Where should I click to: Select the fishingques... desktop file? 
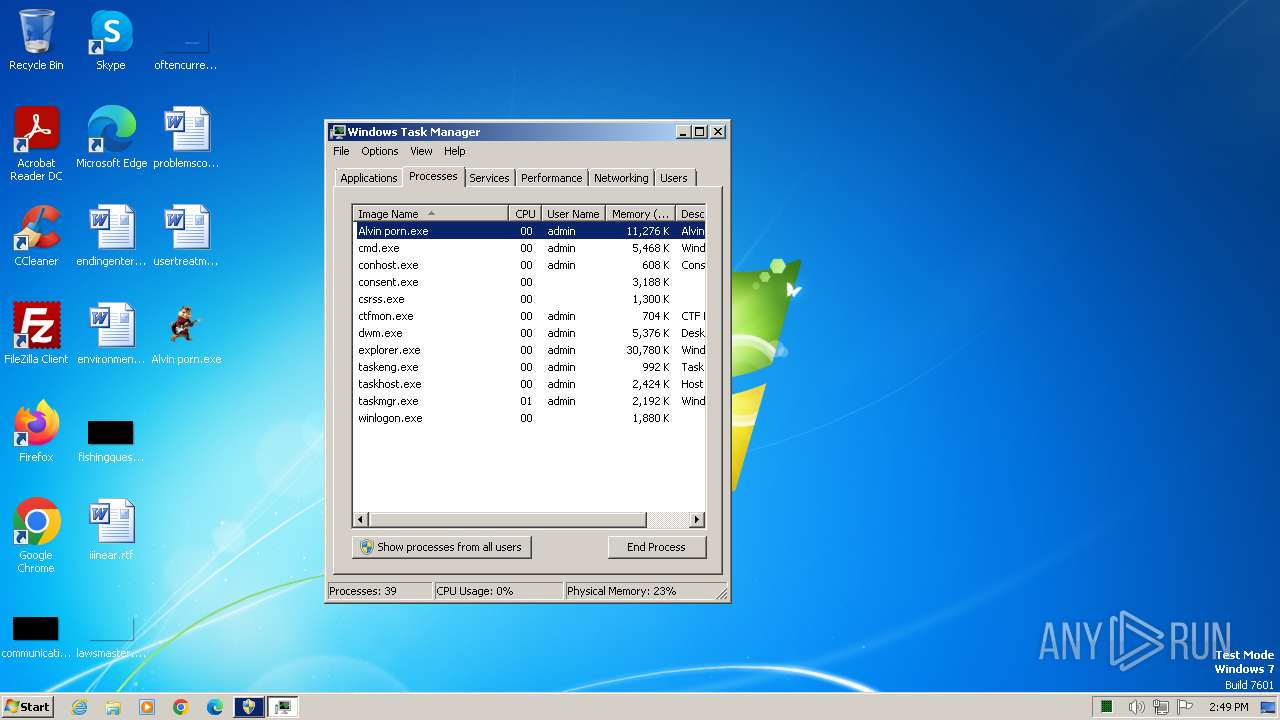point(111,440)
